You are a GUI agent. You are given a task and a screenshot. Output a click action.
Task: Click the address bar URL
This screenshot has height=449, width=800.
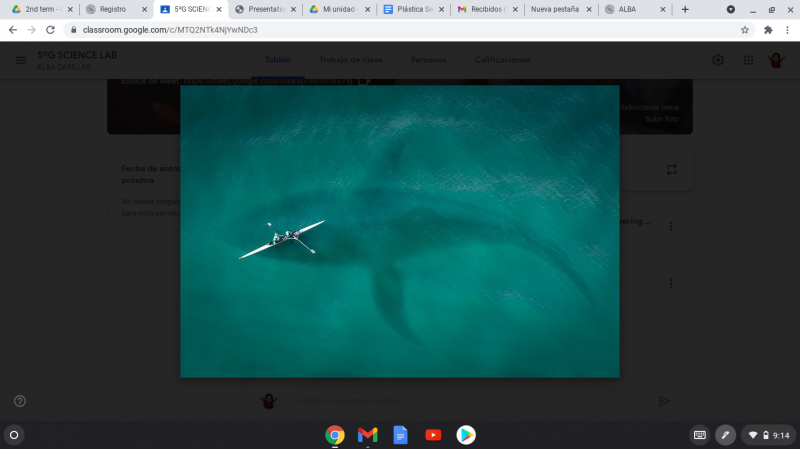170,30
